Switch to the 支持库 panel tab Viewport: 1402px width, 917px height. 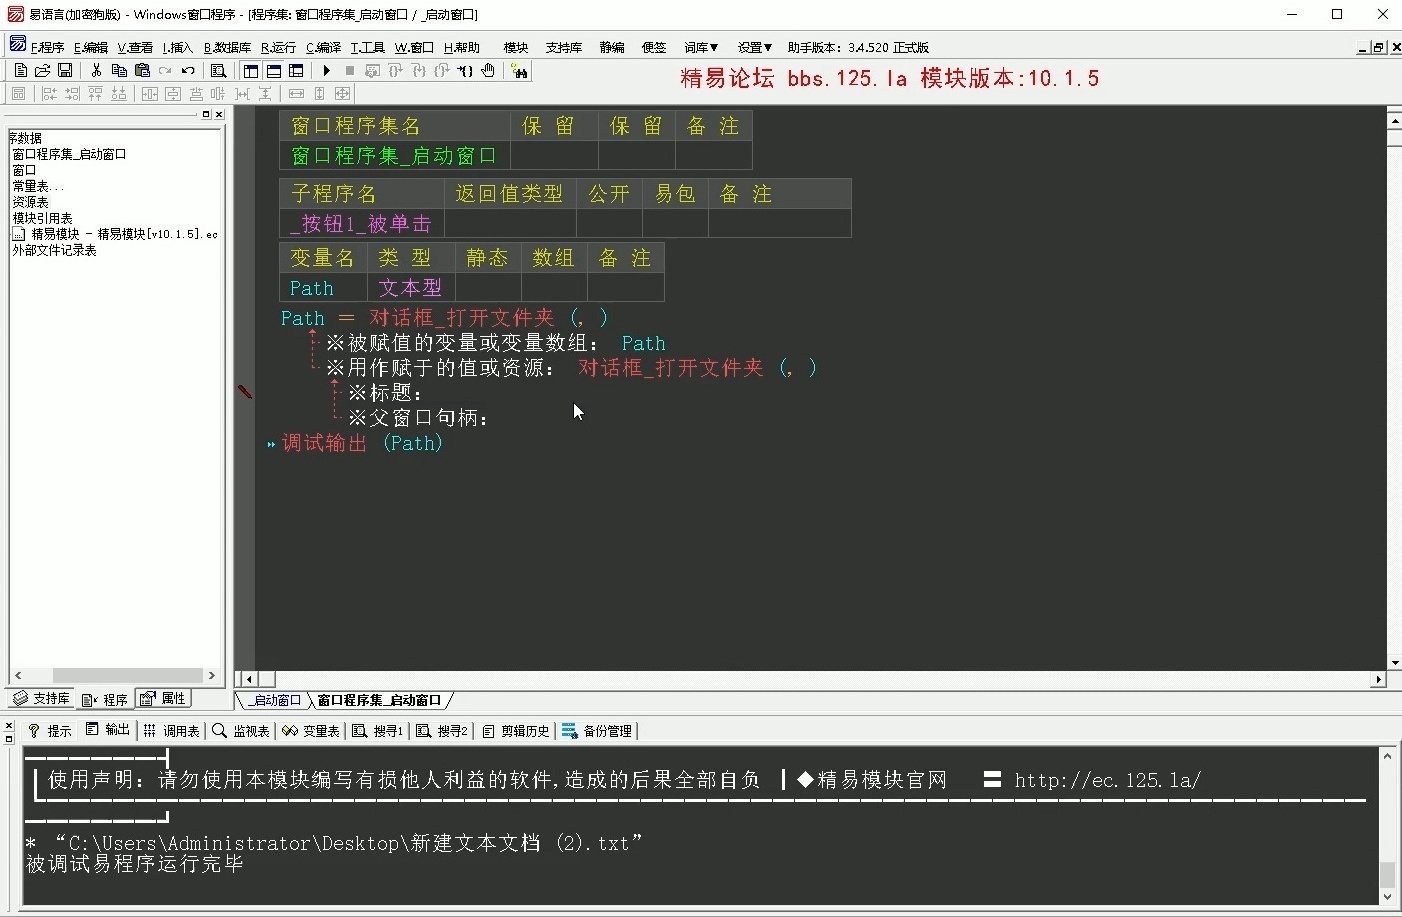(x=41, y=699)
